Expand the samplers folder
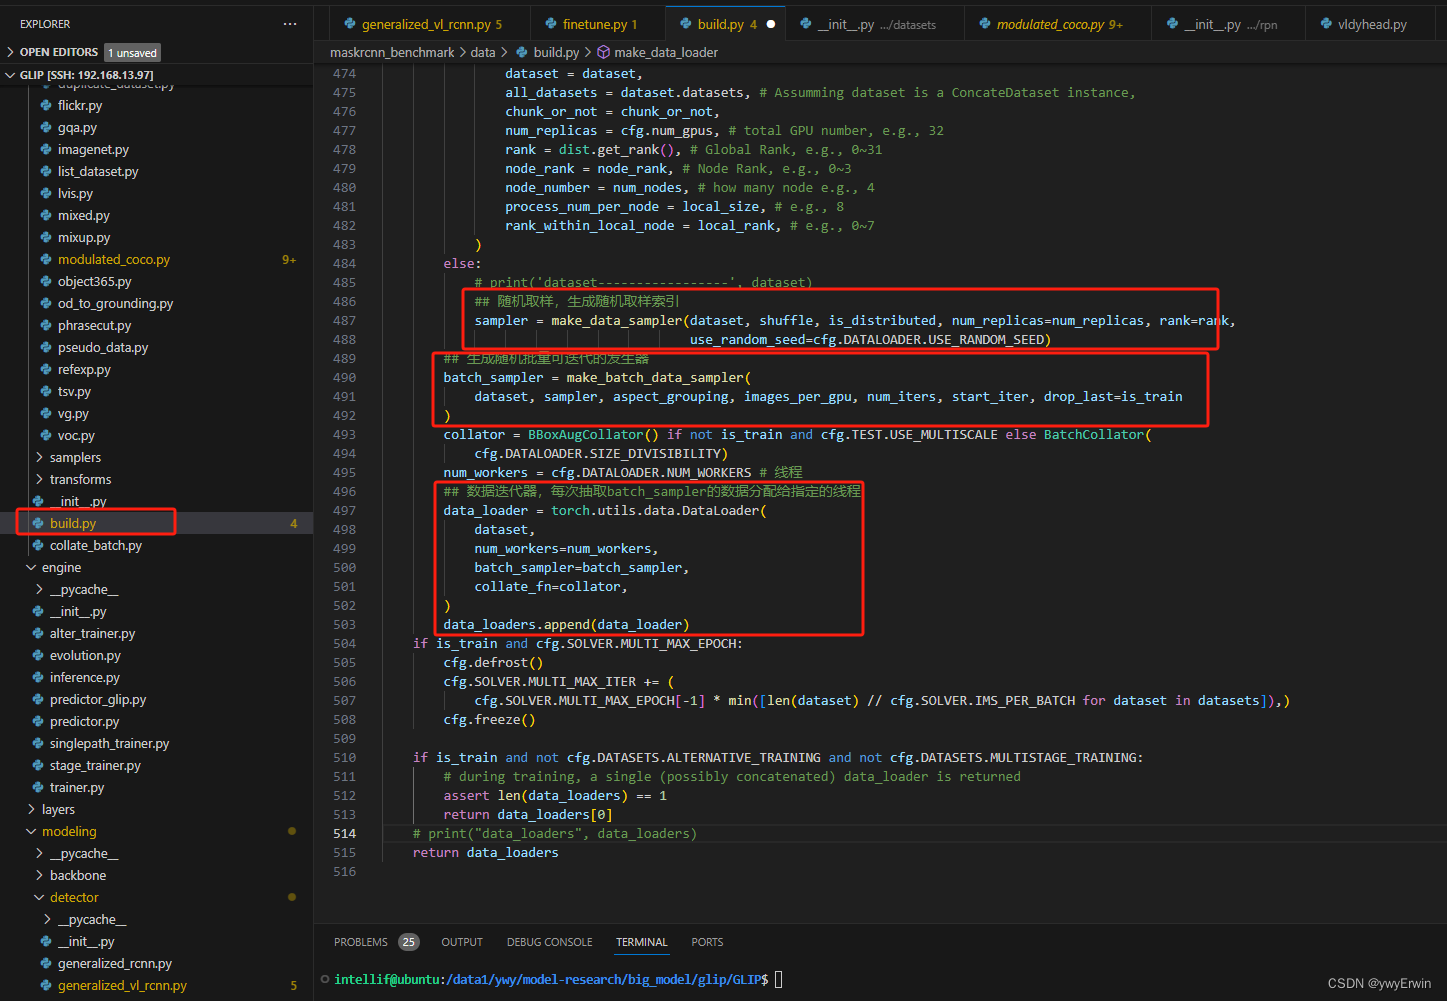Screen dimensions: 1447x1001 tap(39, 457)
